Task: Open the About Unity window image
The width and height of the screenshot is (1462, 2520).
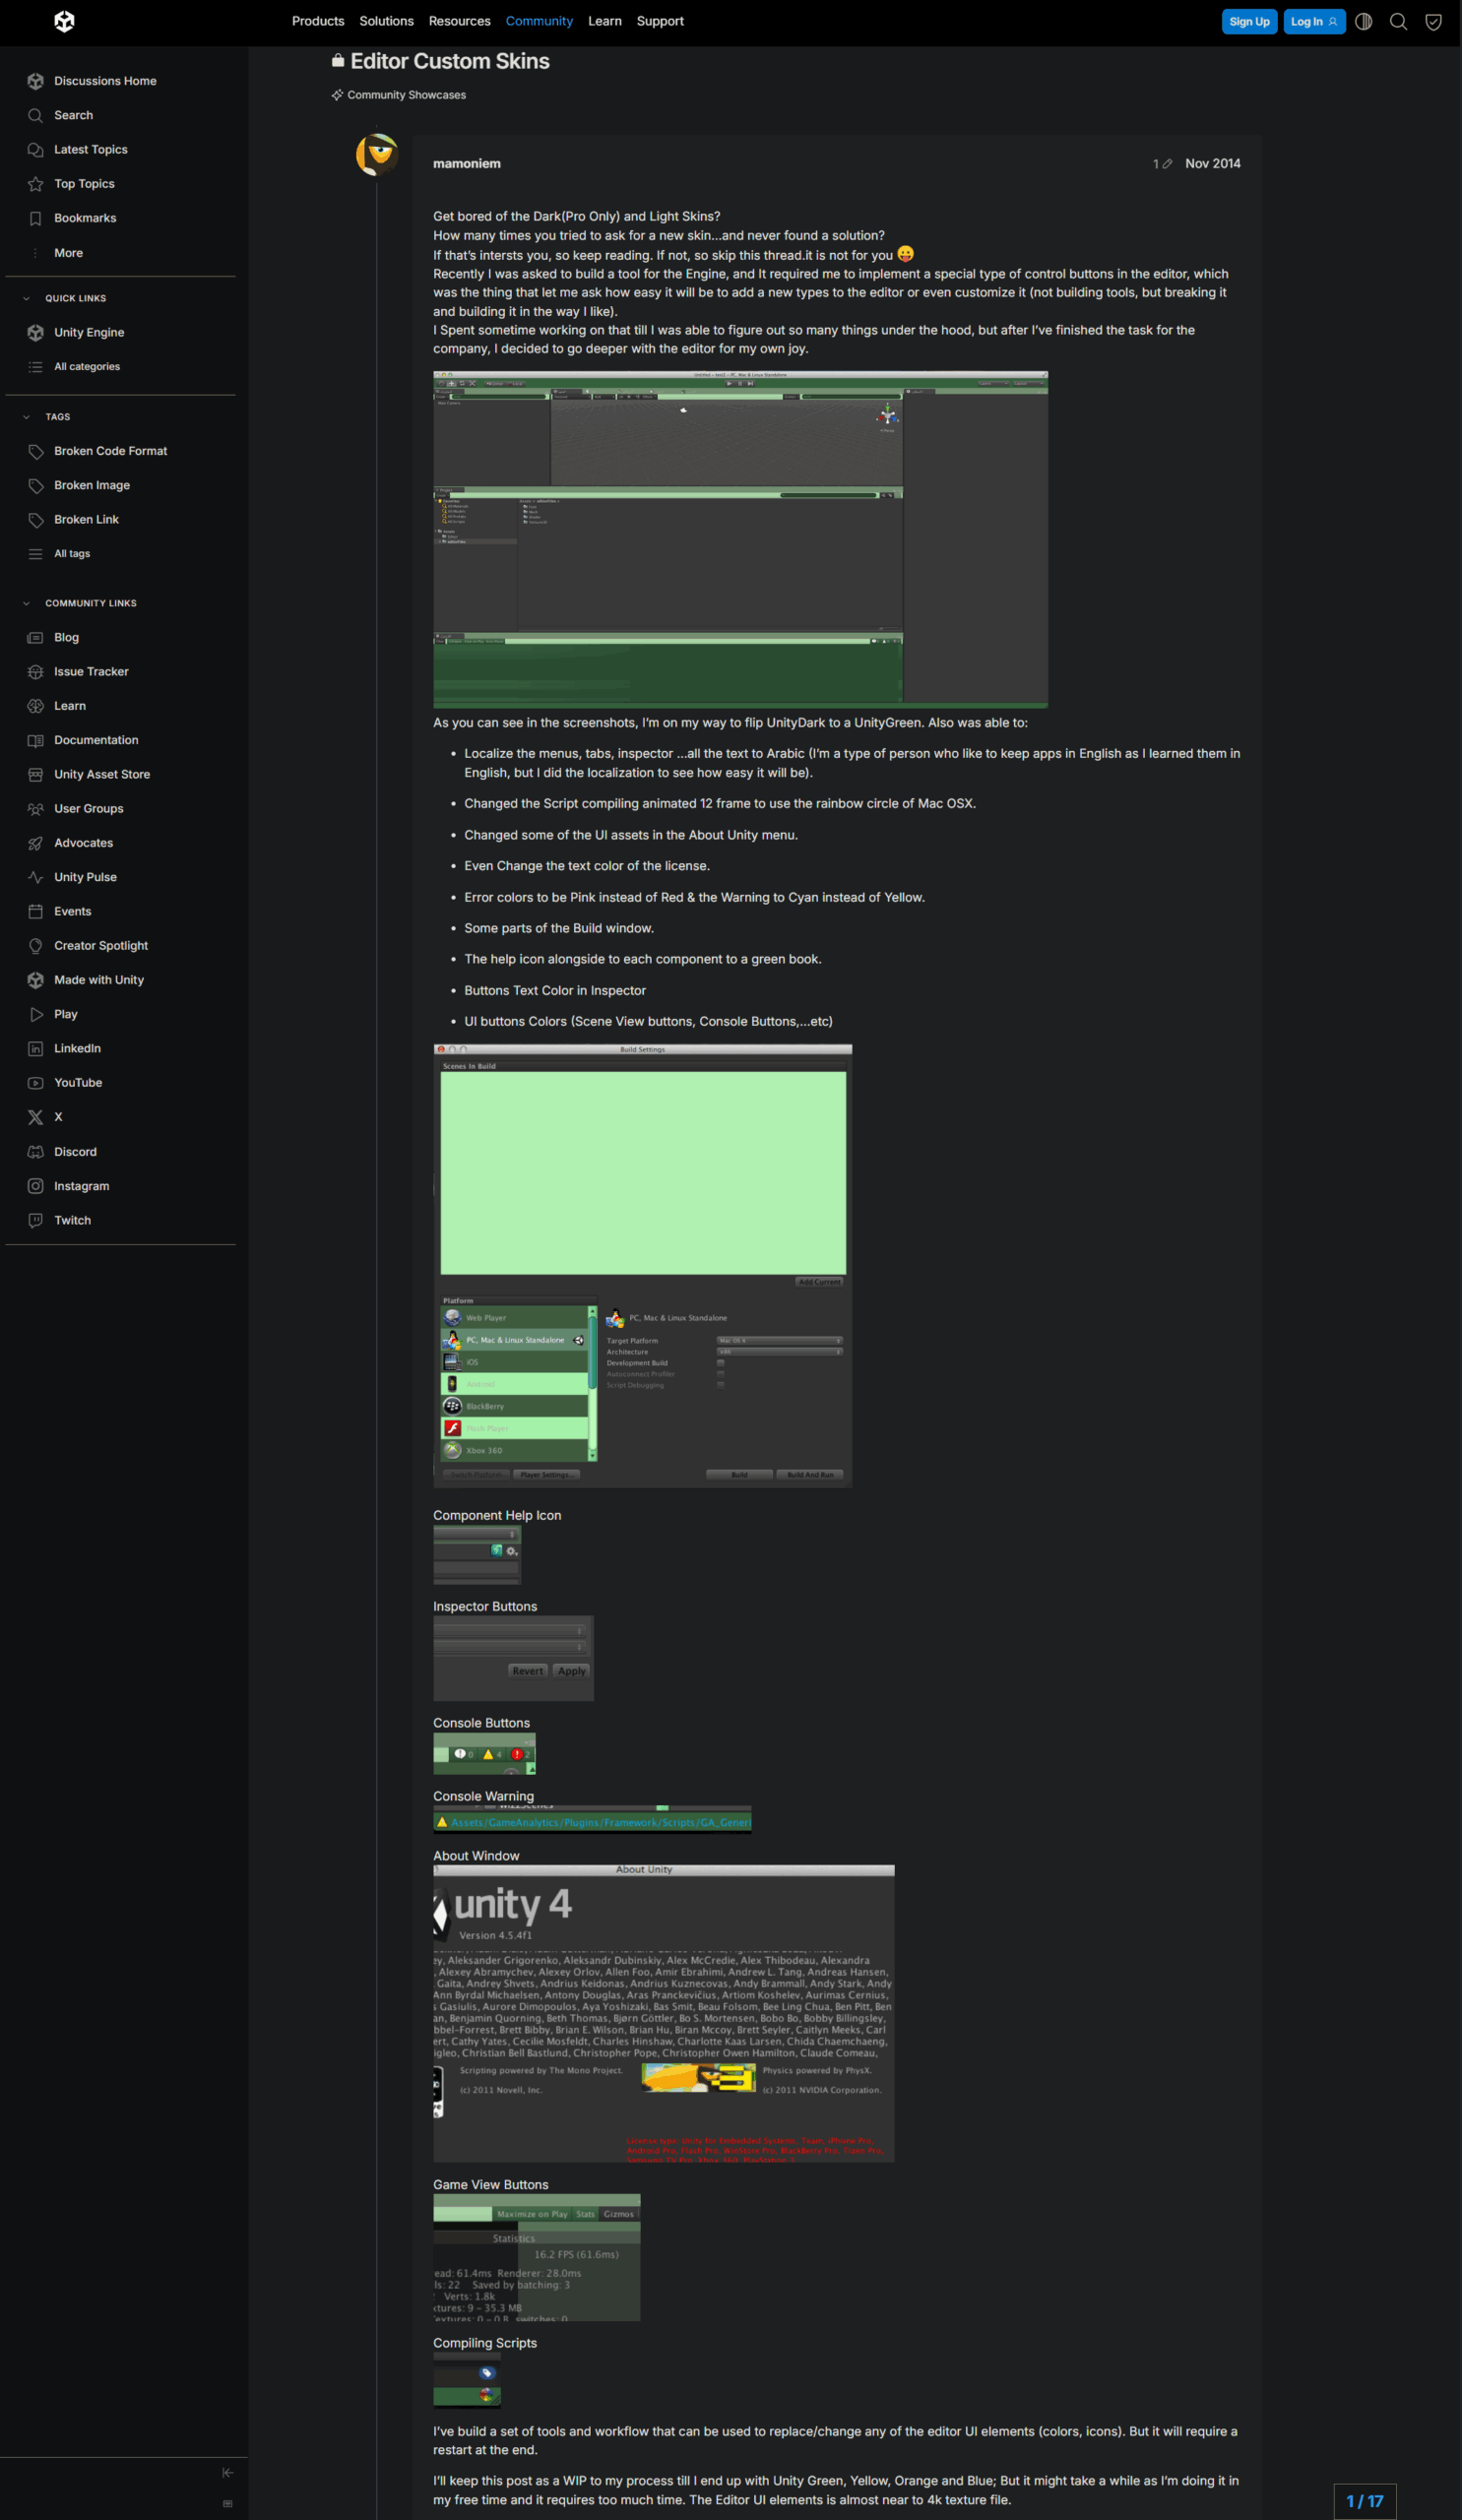Action: [664, 2013]
